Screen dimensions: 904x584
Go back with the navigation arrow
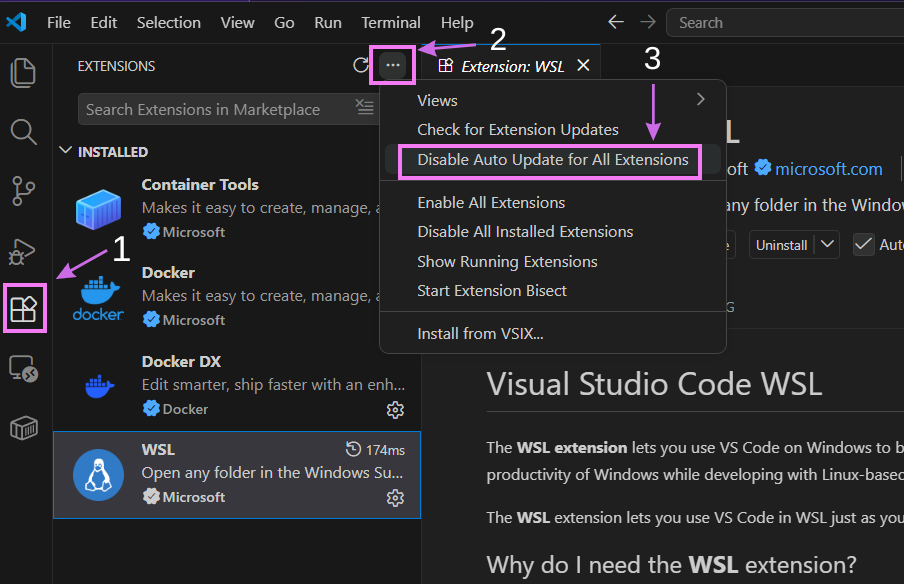616,22
